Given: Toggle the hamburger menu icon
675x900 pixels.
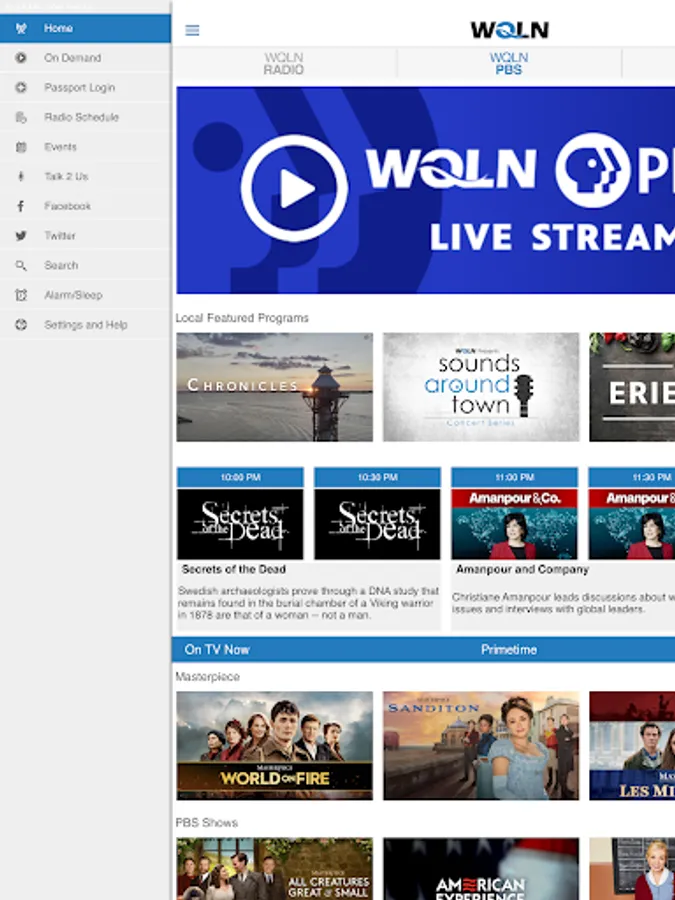Looking at the screenshot, I should click(192, 30).
